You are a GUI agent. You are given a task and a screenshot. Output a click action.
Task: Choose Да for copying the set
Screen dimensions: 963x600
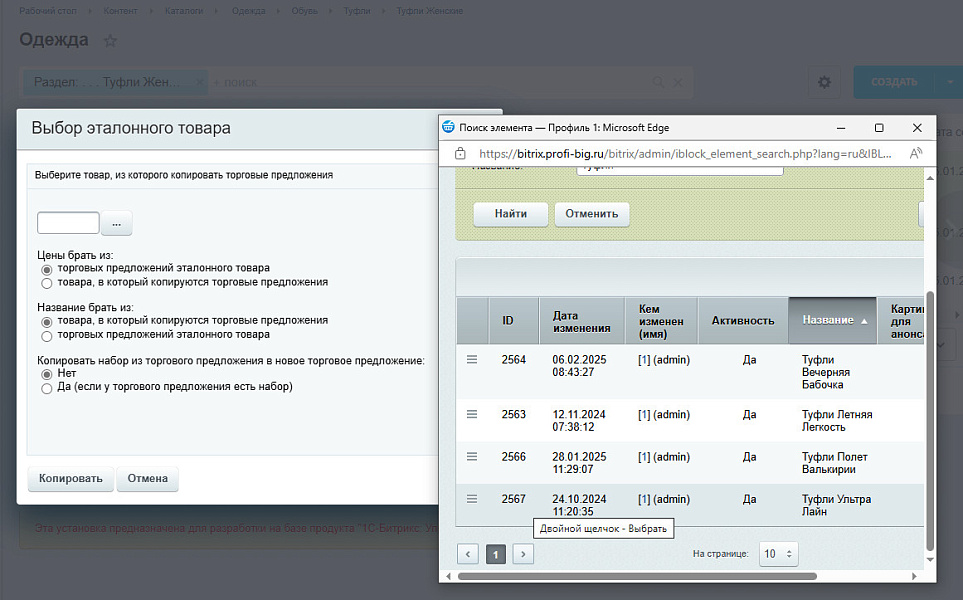[46, 388]
